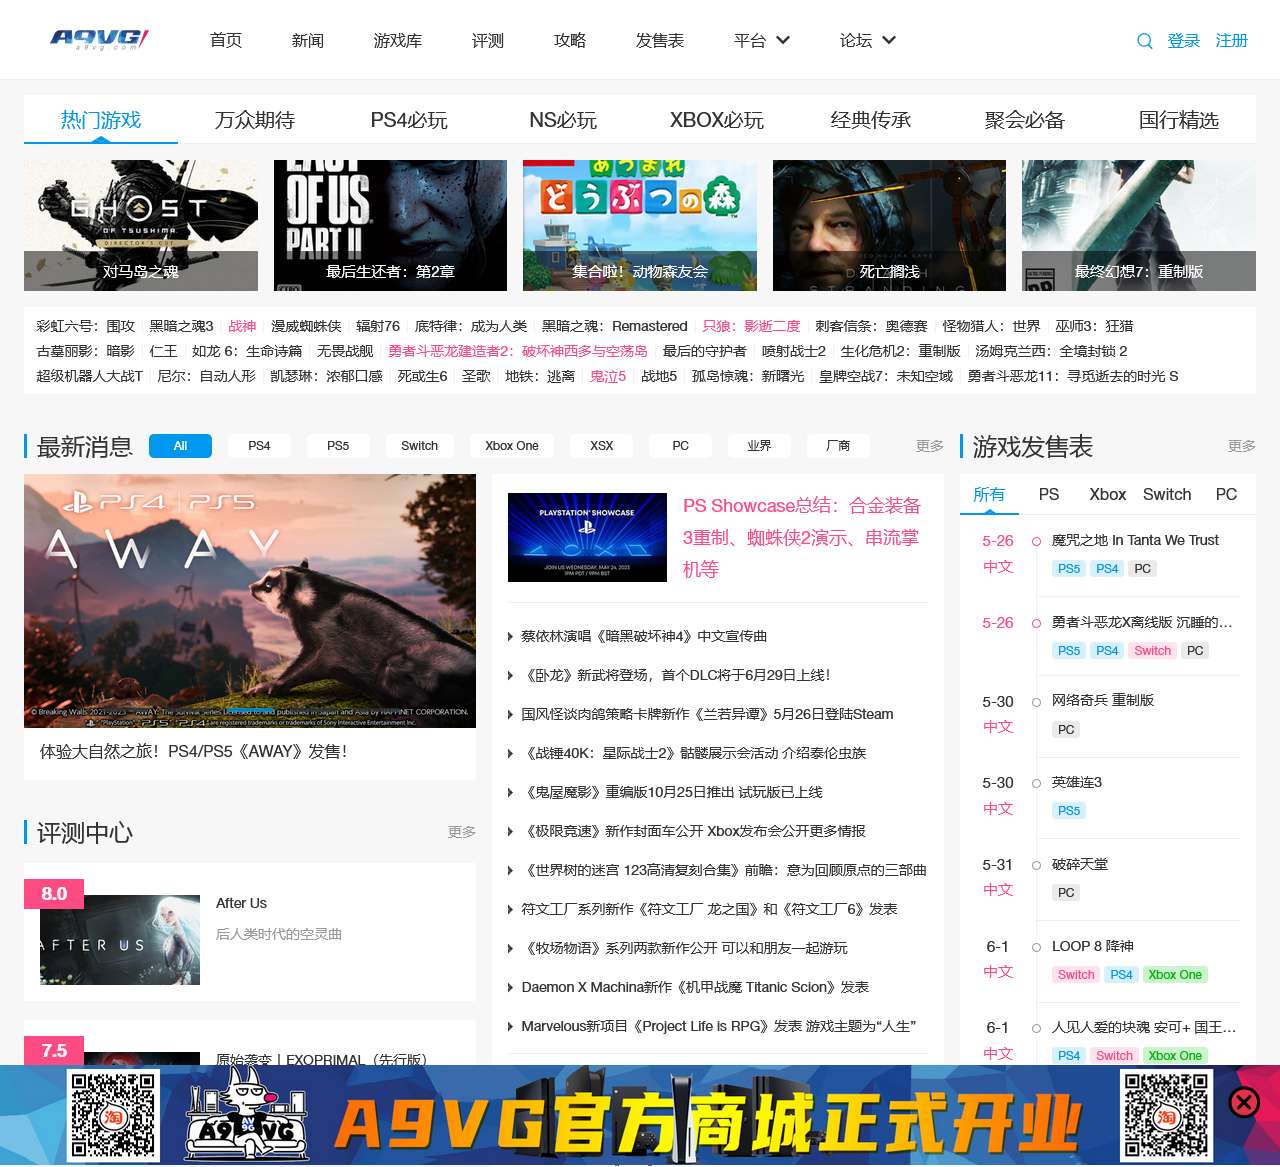Switch to the 国行精选 tab
This screenshot has height=1167, width=1280.
[x=1179, y=120]
